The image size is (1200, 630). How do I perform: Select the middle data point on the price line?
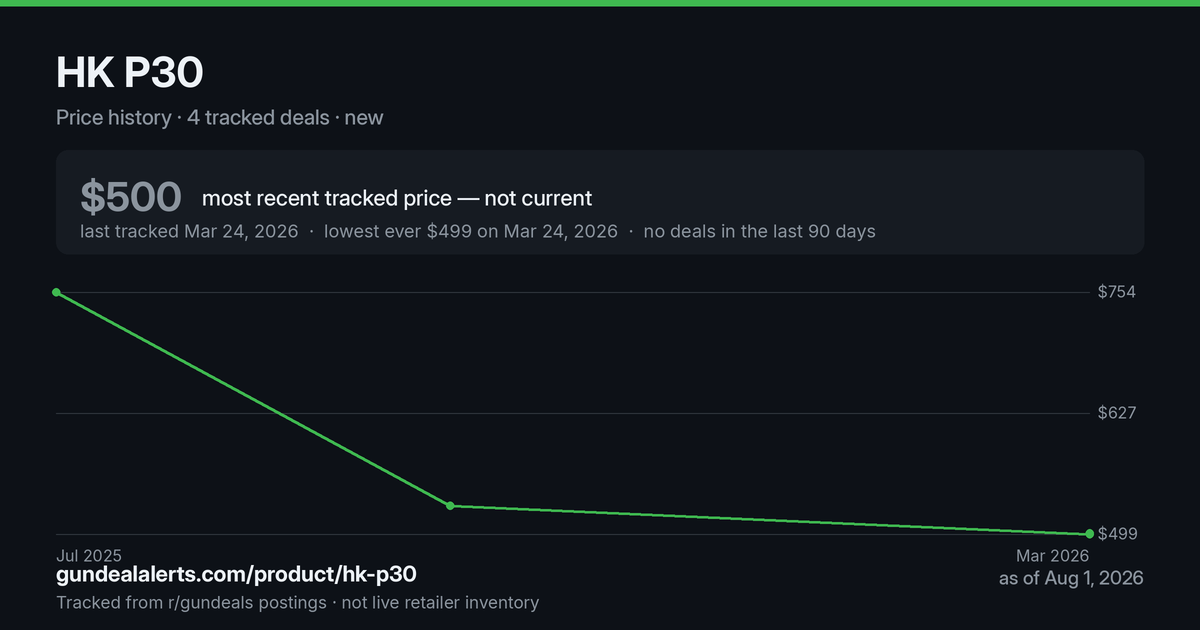[450, 506]
